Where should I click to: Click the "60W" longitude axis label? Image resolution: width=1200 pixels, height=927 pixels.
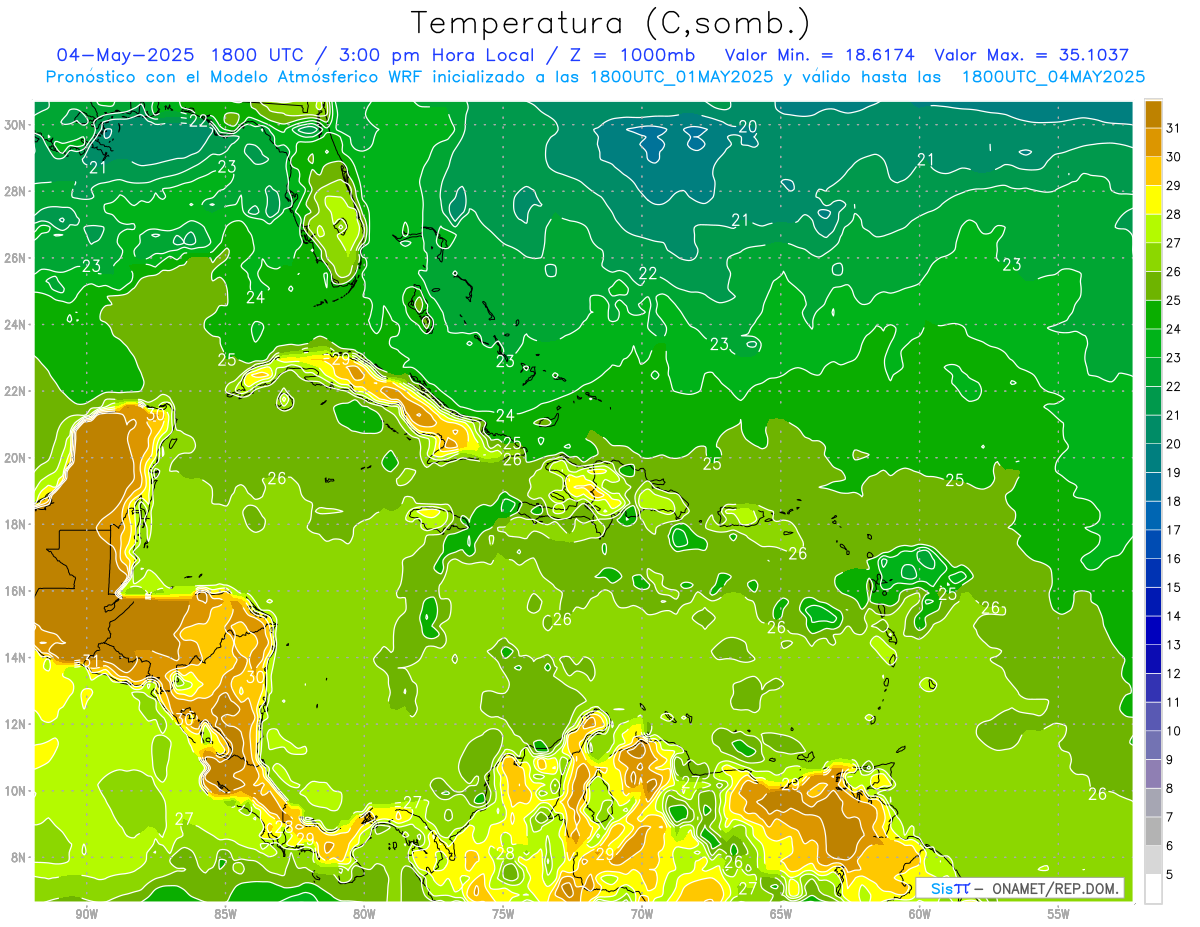[920, 914]
